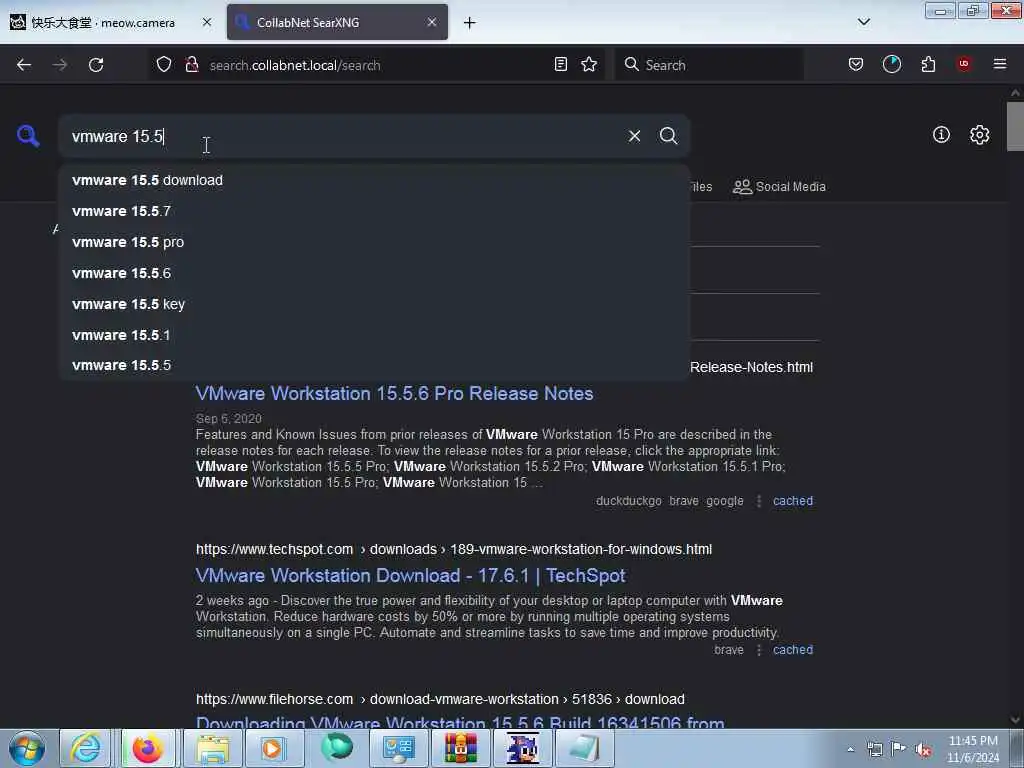Expand the list all tabs chevron

point(863,22)
